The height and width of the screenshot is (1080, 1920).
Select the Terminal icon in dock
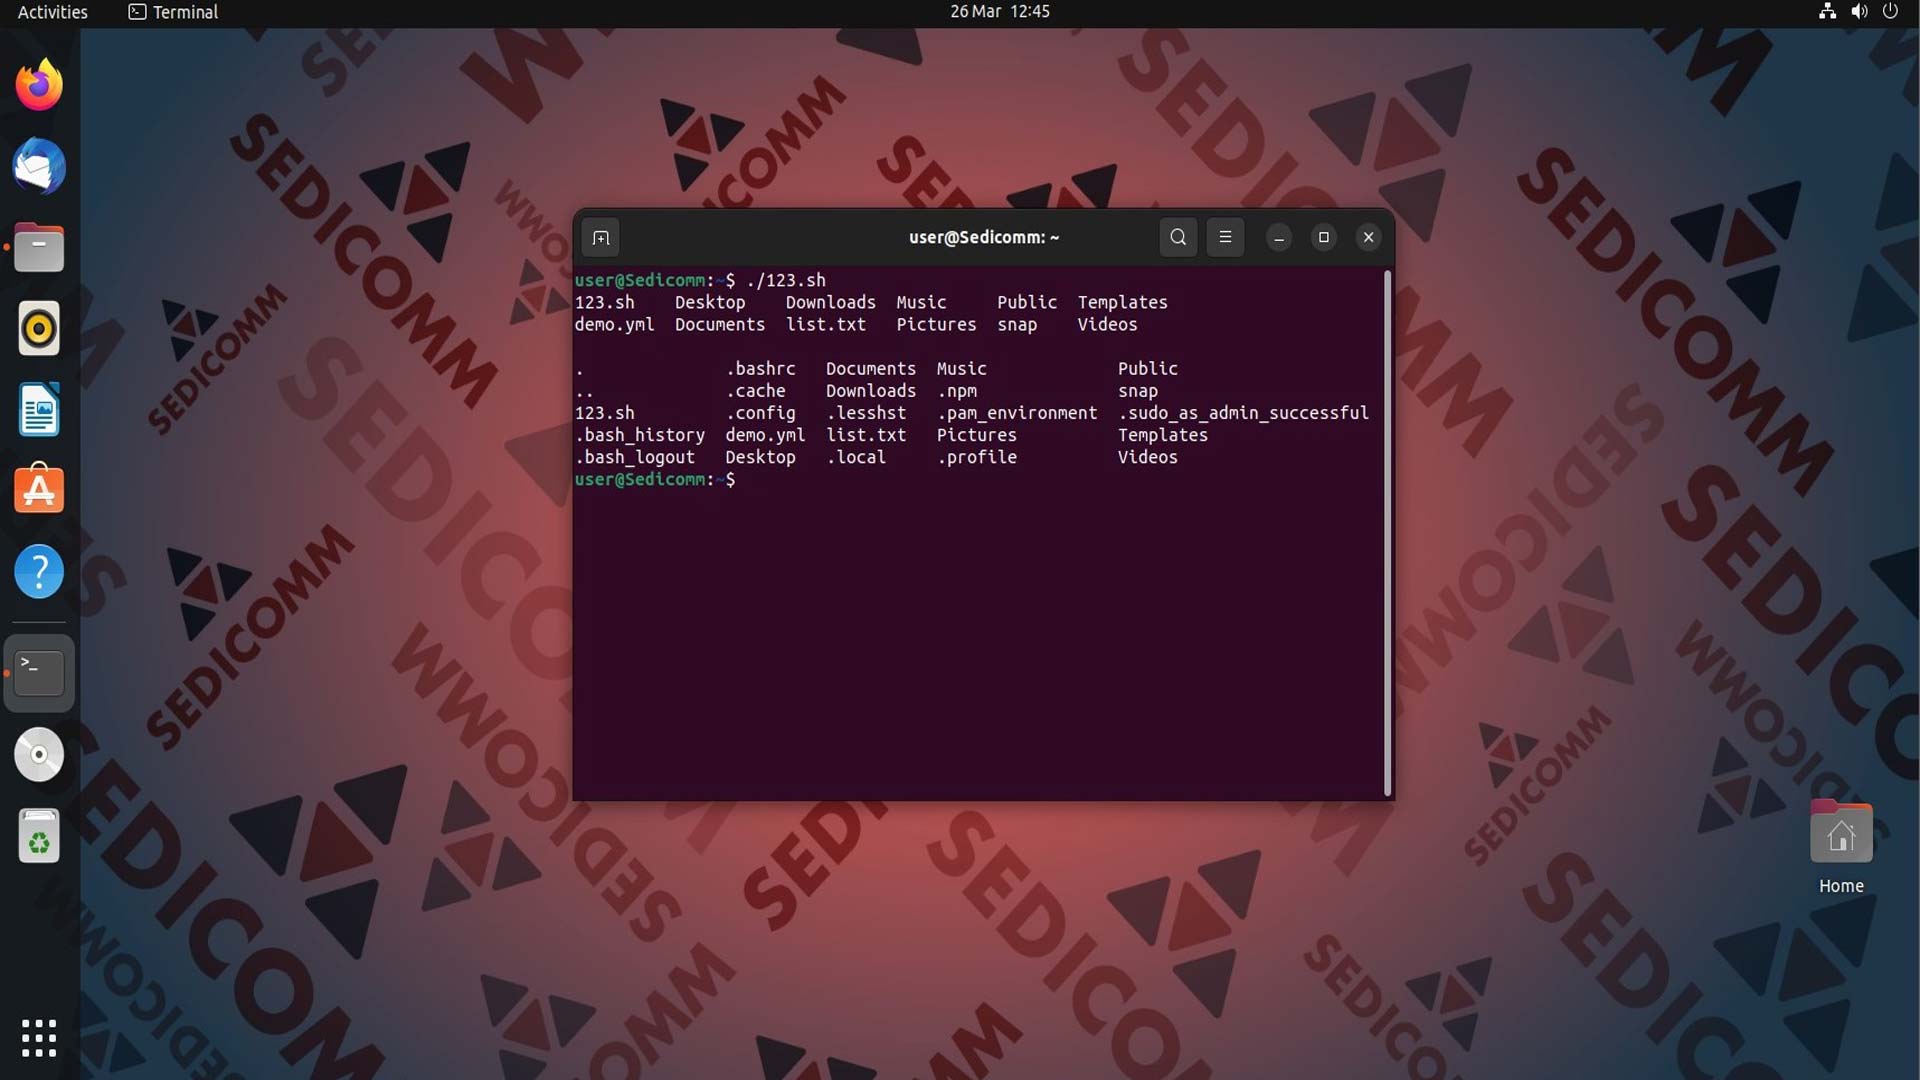coord(39,673)
